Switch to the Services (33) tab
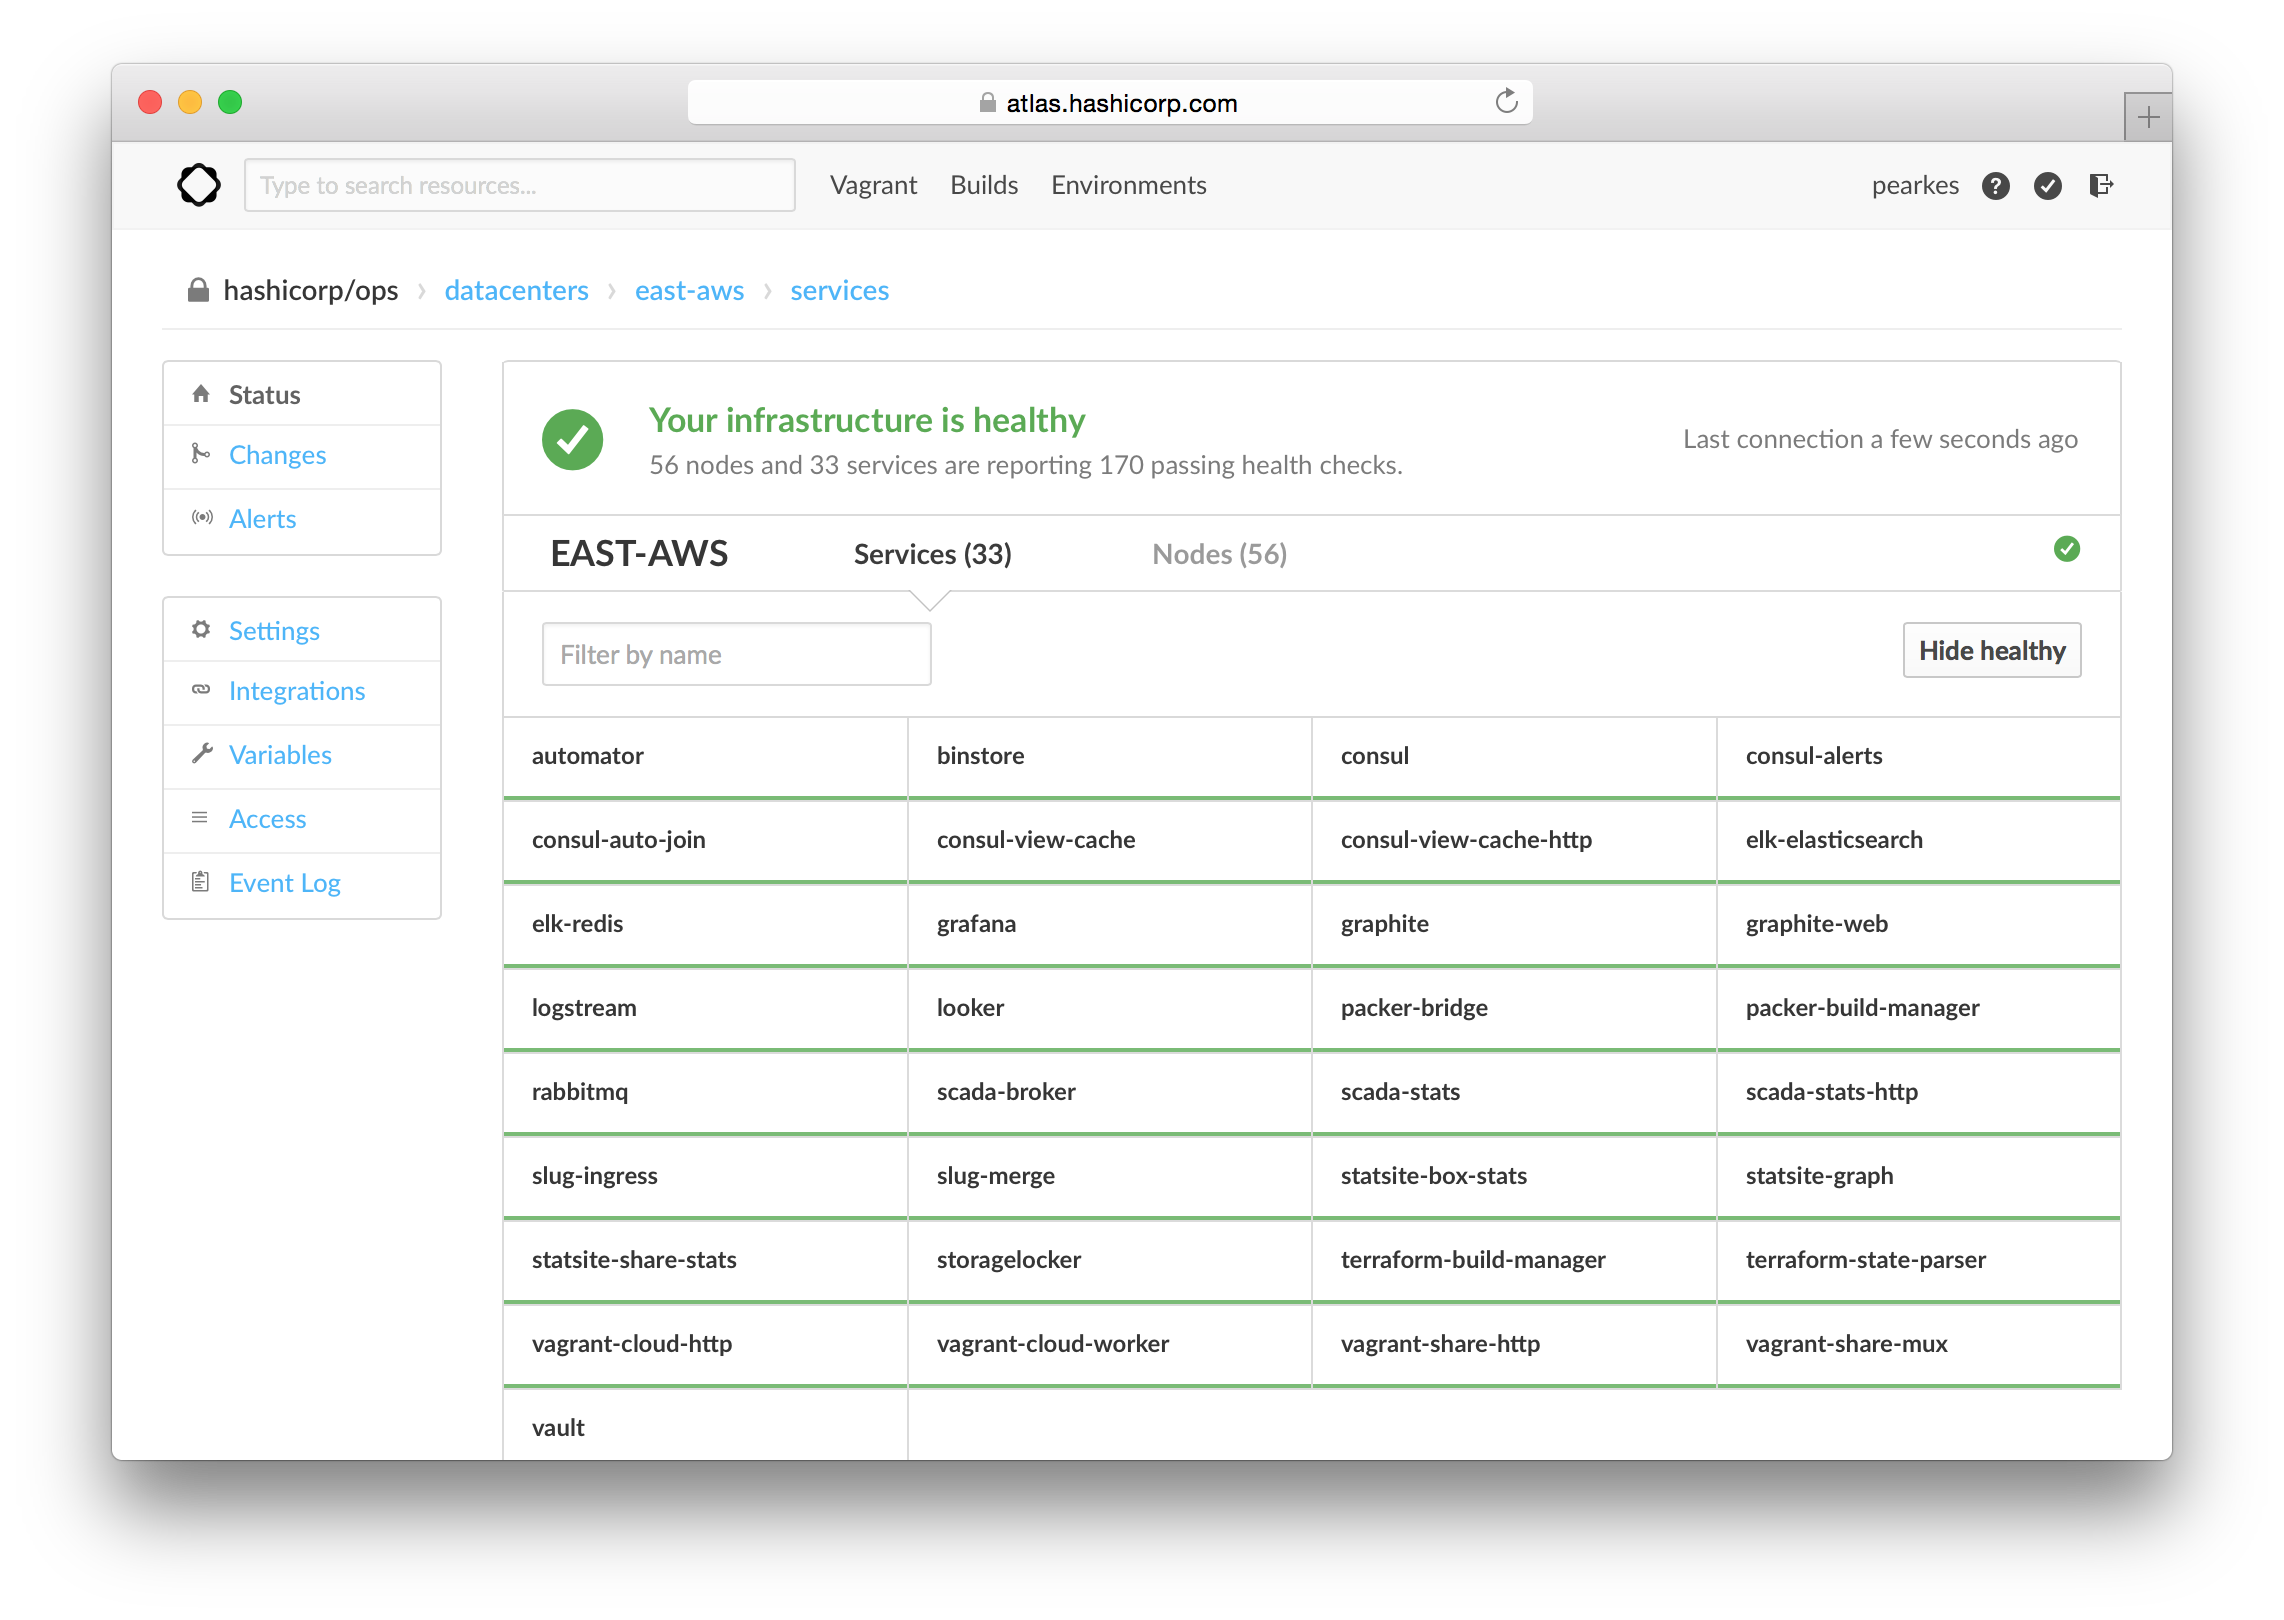 tap(932, 554)
